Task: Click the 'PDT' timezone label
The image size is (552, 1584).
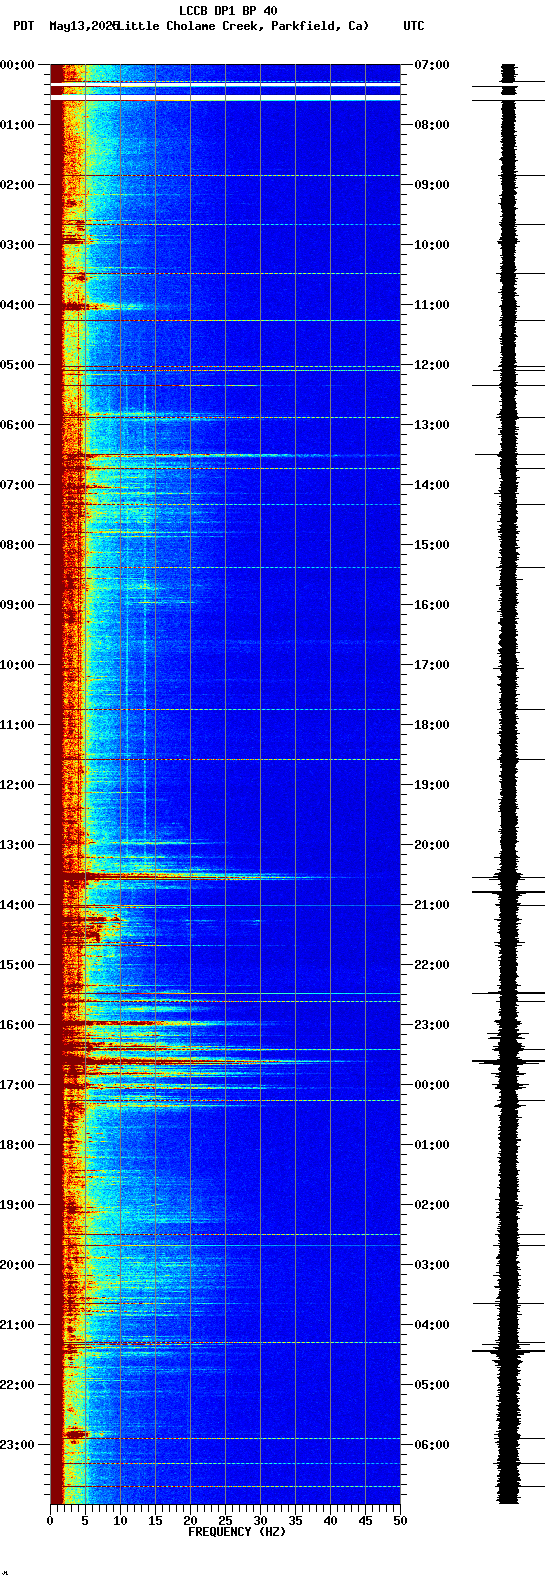Action: coord(23,26)
